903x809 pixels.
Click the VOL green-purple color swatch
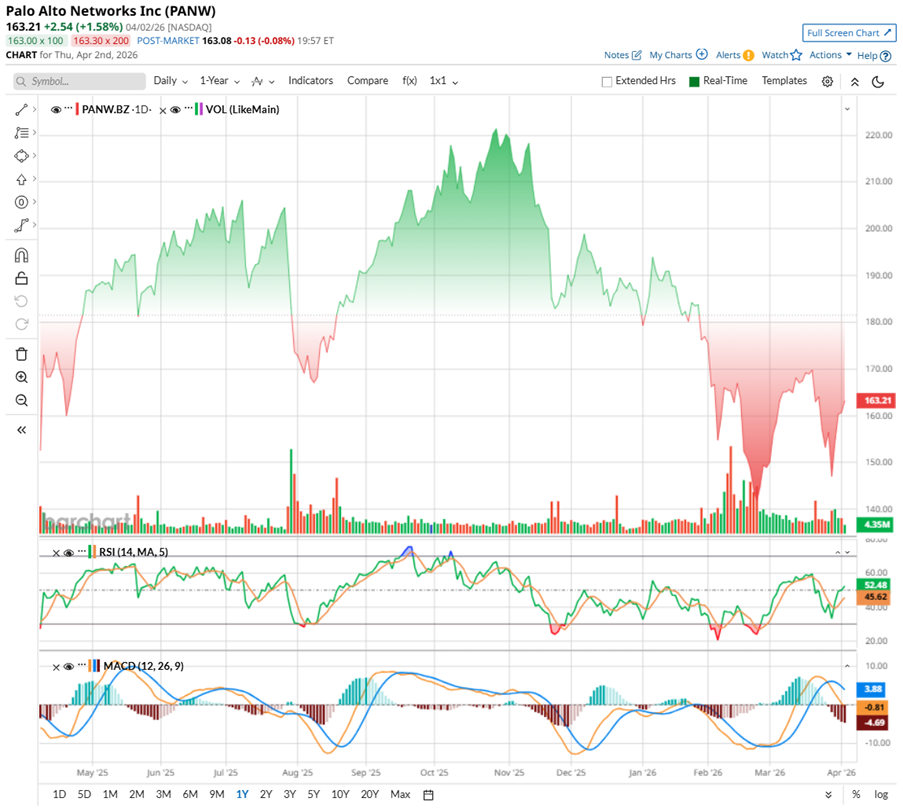199,109
